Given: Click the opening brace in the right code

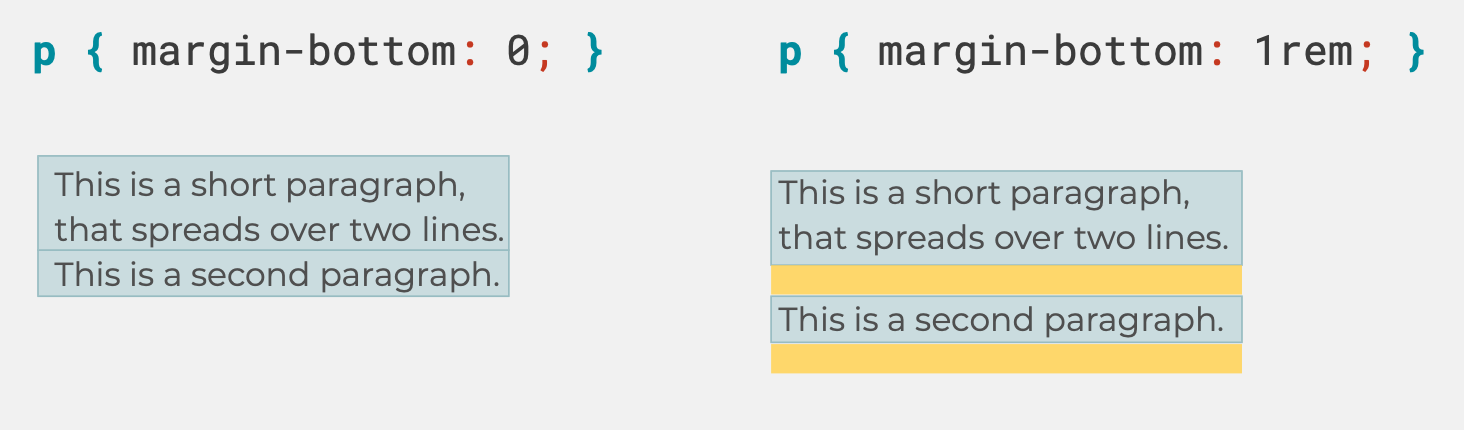Looking at the screenshot, I should 841,52.
